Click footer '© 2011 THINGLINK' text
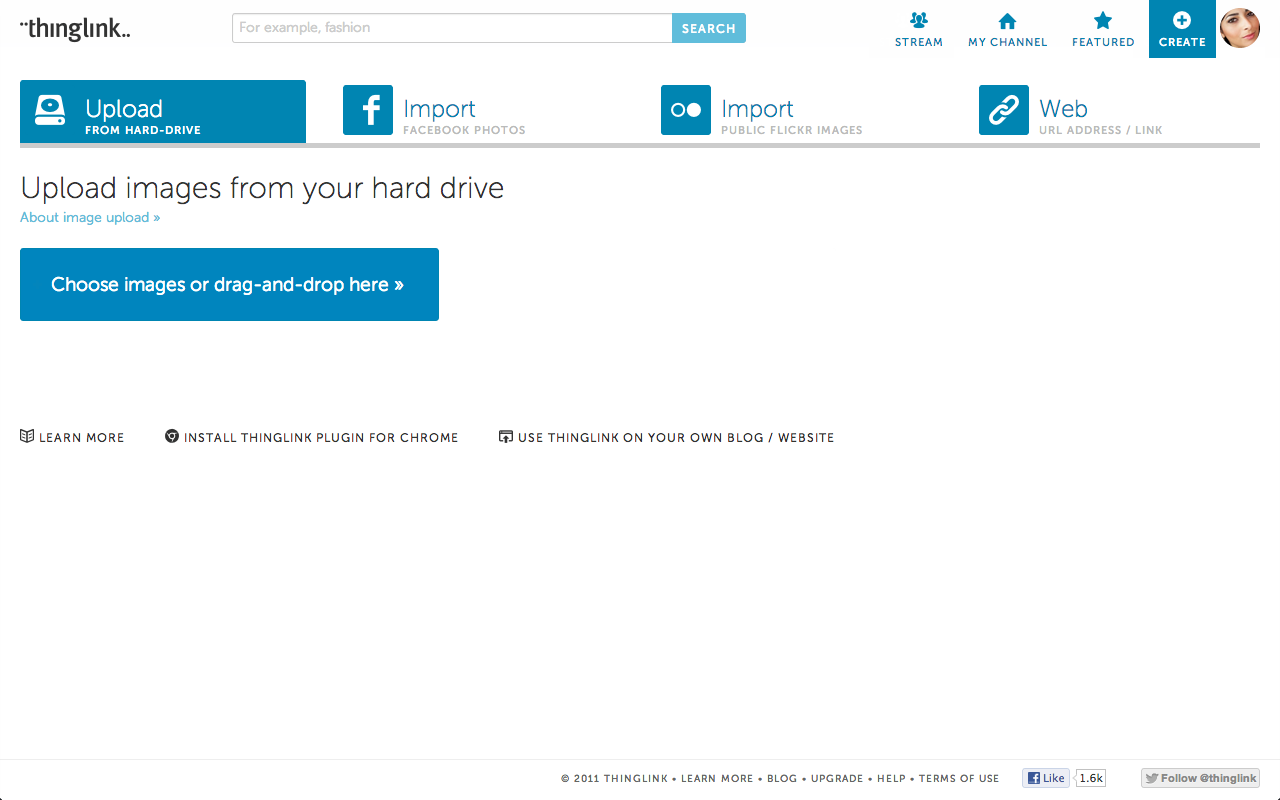Viewport: 1280px width, 800px height. tap(614, 778)
